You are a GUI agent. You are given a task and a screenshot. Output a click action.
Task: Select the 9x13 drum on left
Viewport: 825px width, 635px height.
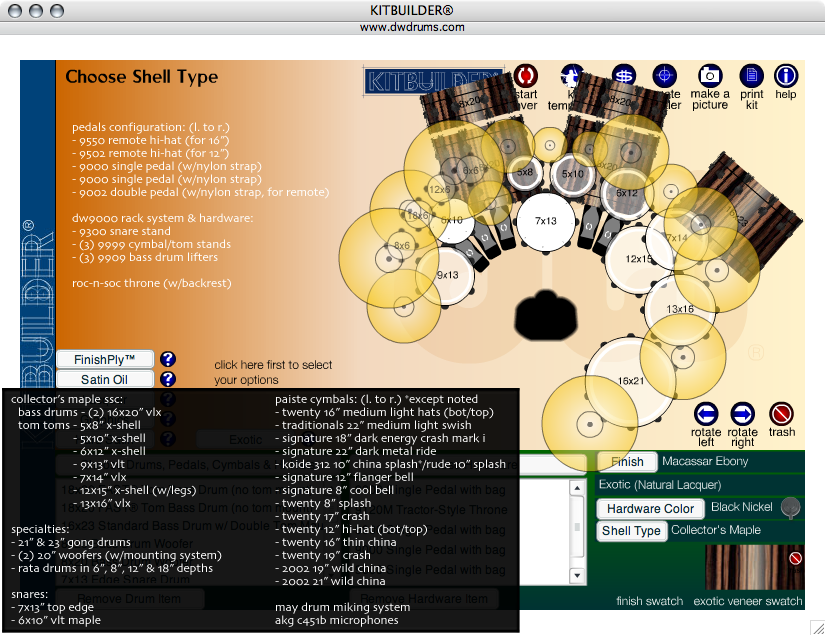[x=447, y=275]
